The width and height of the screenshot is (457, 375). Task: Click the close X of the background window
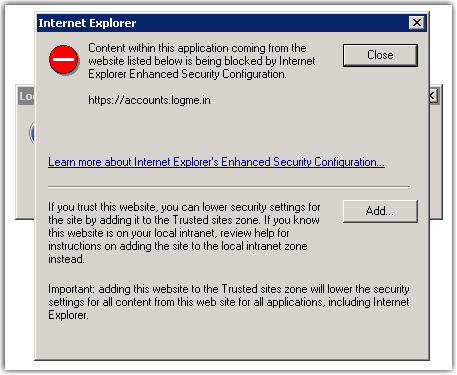433,96
